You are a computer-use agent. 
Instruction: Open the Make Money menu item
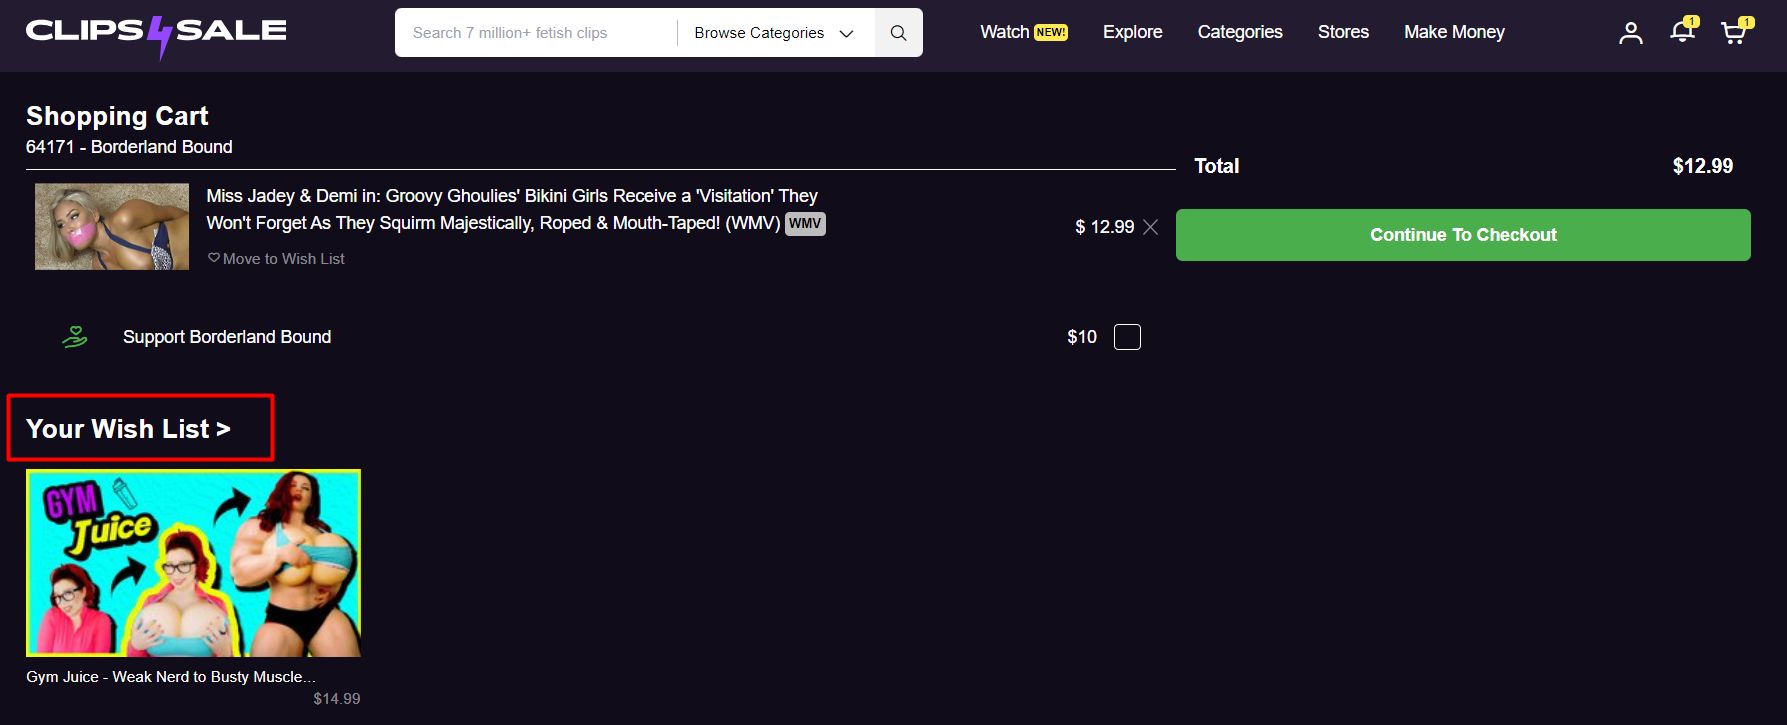click(1454, 32)
